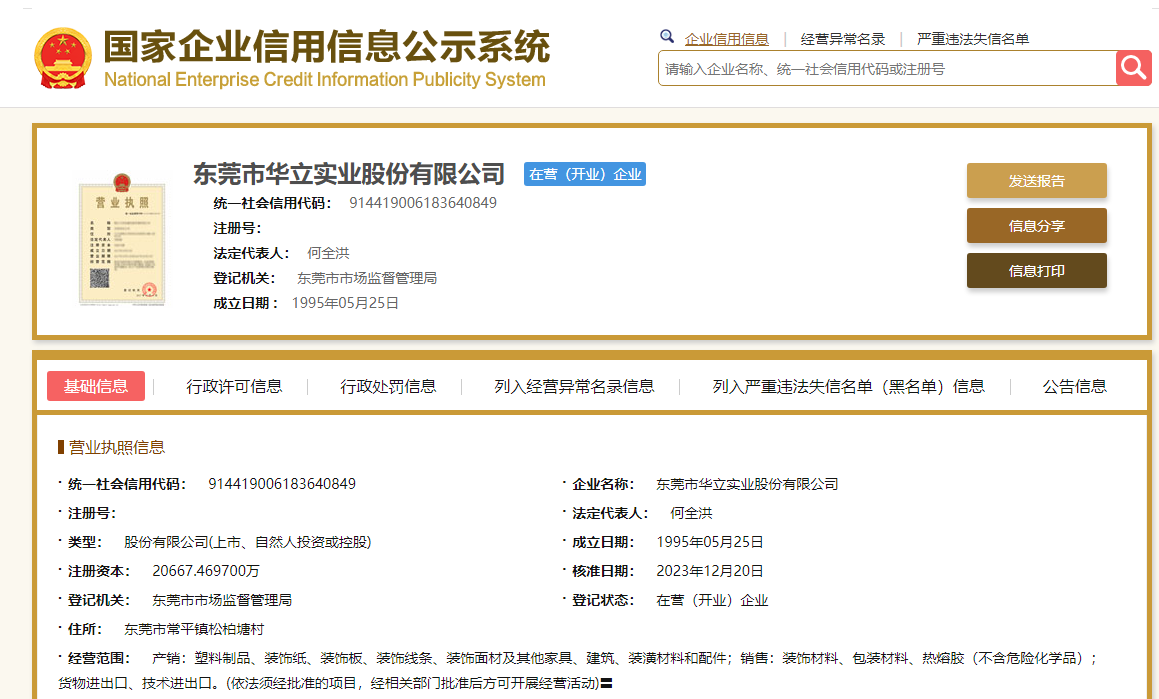Switch to the 基础信息 tab

pos(96,386)
